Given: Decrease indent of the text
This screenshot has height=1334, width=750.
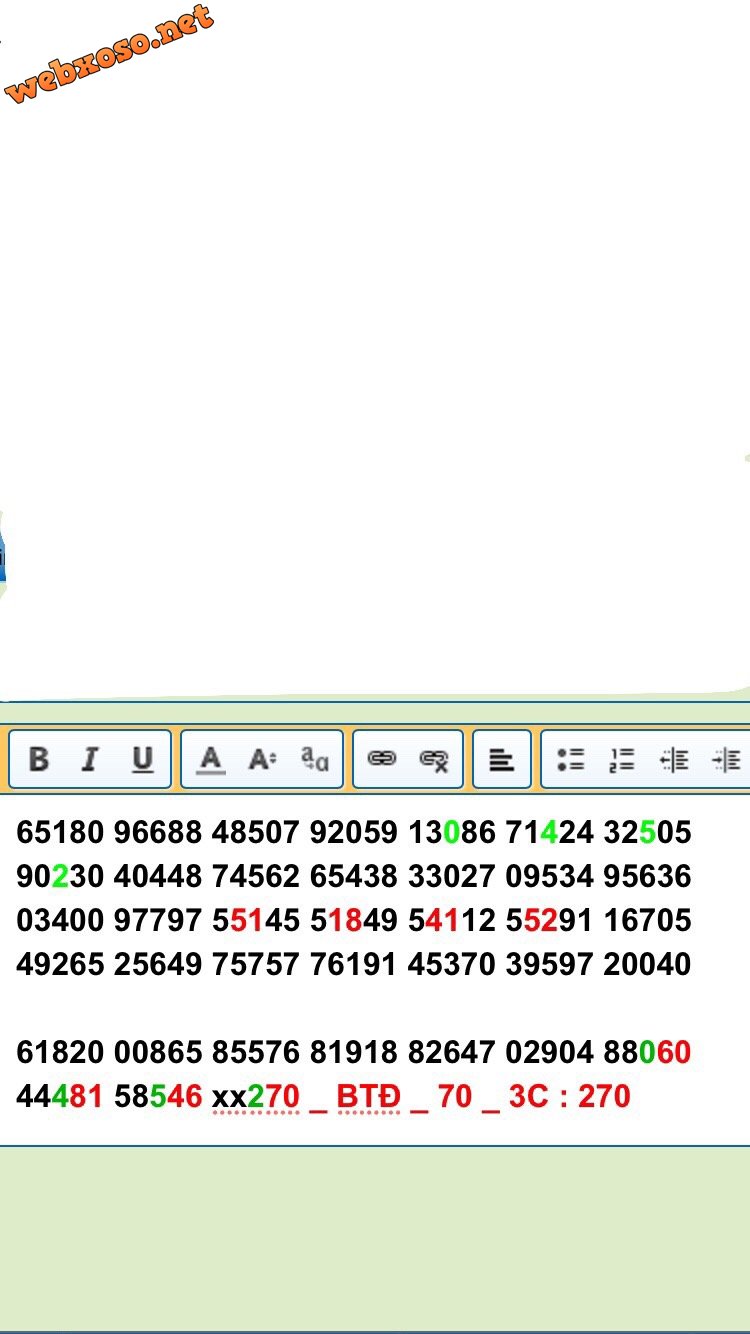Looking at the screenshot, I should coord(674,760).
